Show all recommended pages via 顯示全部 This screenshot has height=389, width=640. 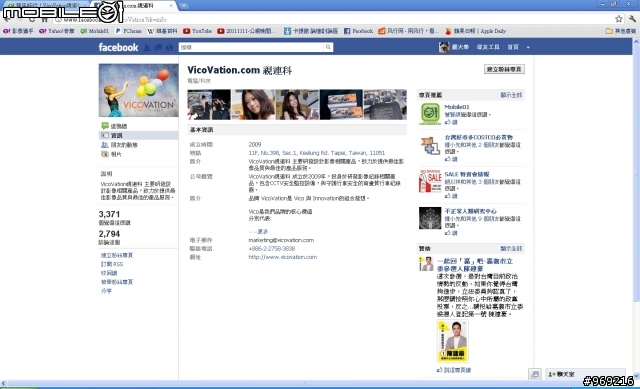tap(511, 95)
